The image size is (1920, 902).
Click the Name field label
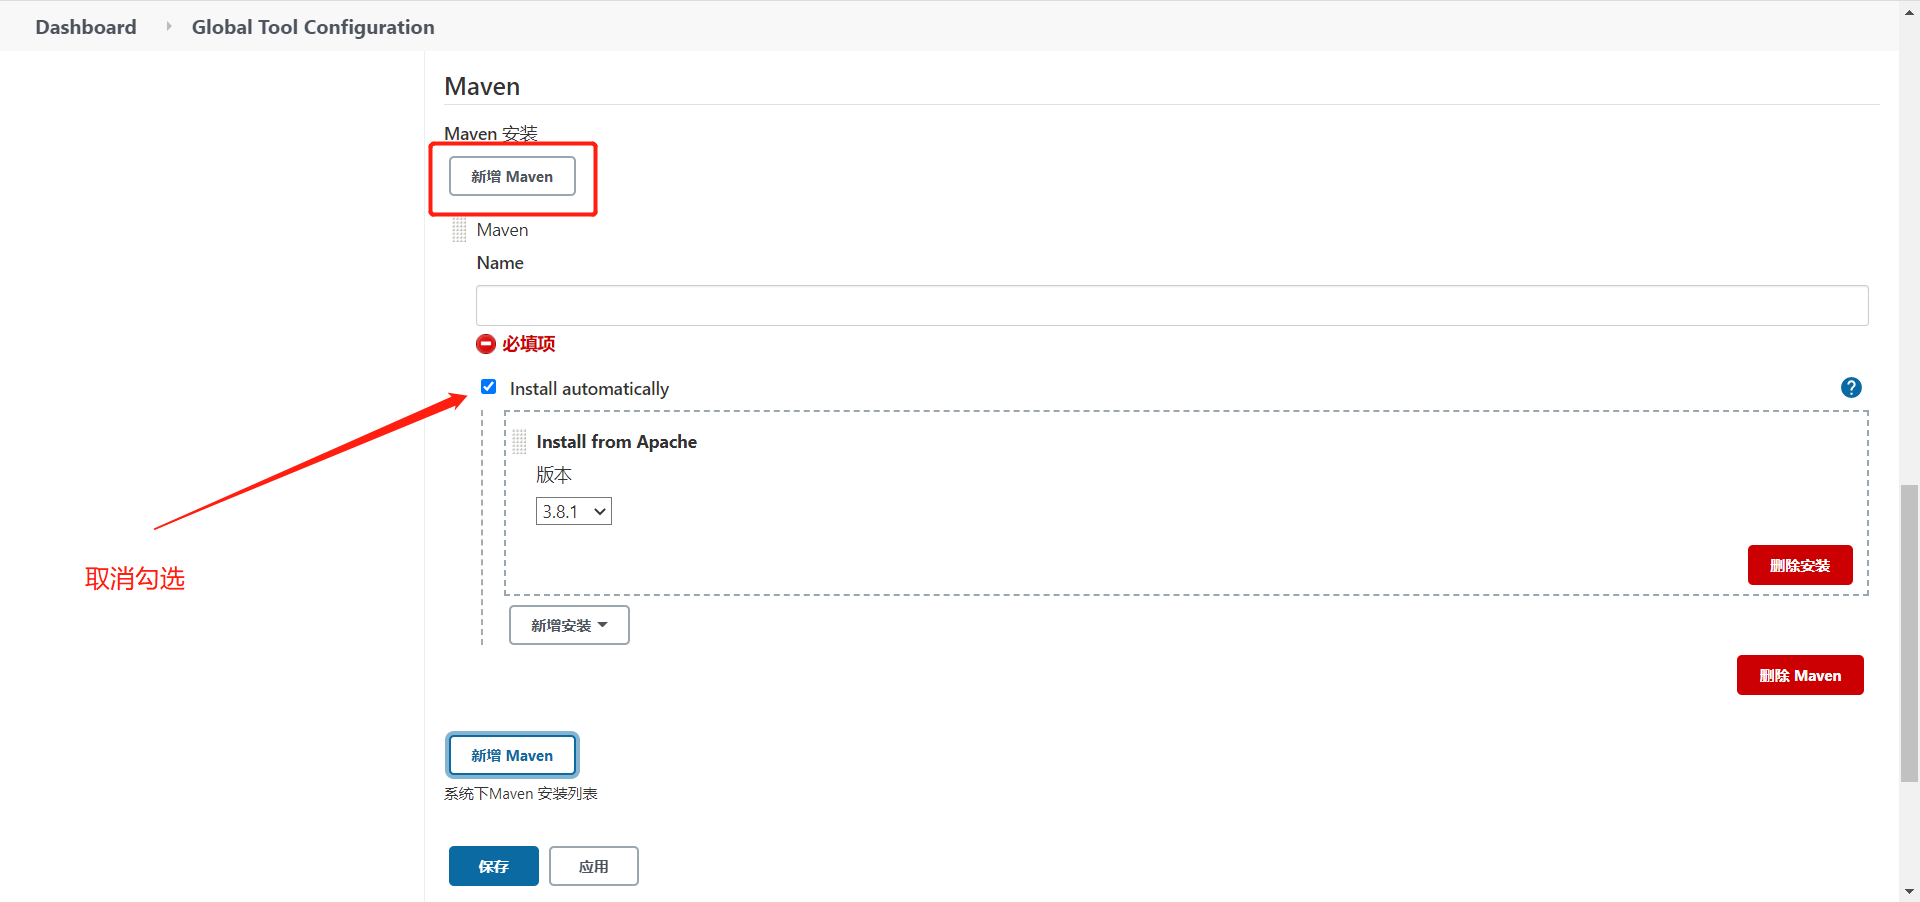point(500,263)
